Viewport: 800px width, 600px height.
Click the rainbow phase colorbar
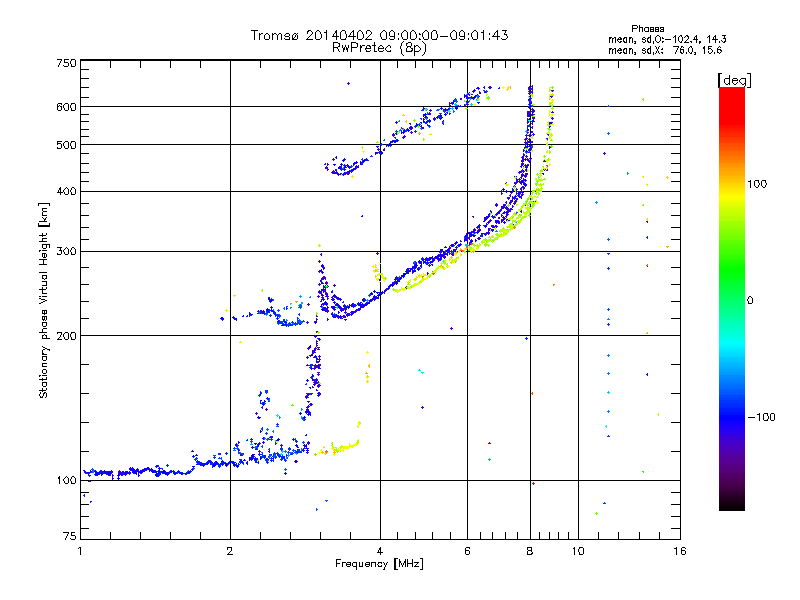[x=732, y=298]
